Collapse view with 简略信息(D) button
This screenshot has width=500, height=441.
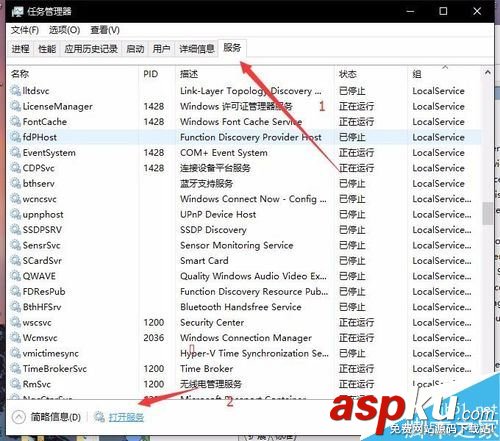pos(47,417)
